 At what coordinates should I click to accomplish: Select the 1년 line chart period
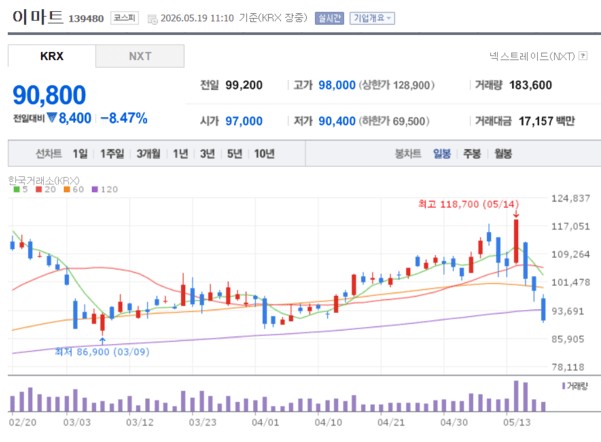[180, 154]
